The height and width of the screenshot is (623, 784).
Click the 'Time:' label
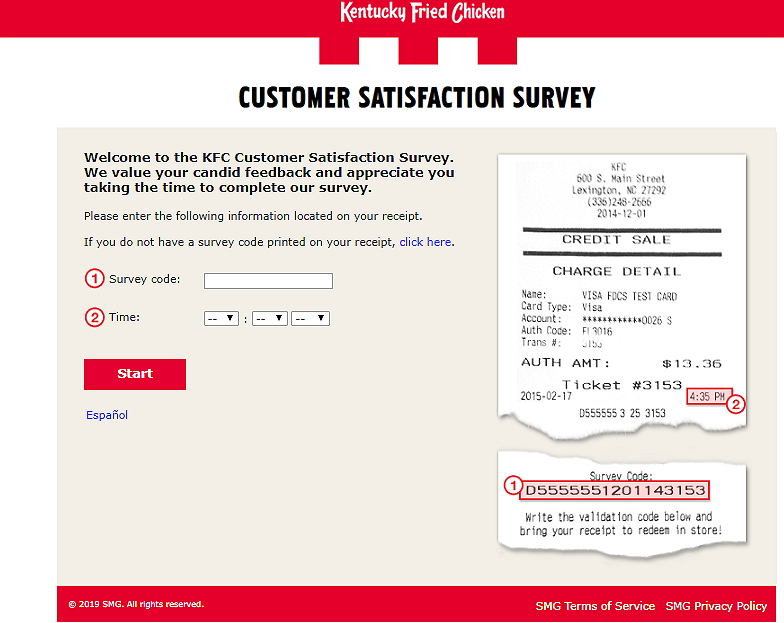124,317
